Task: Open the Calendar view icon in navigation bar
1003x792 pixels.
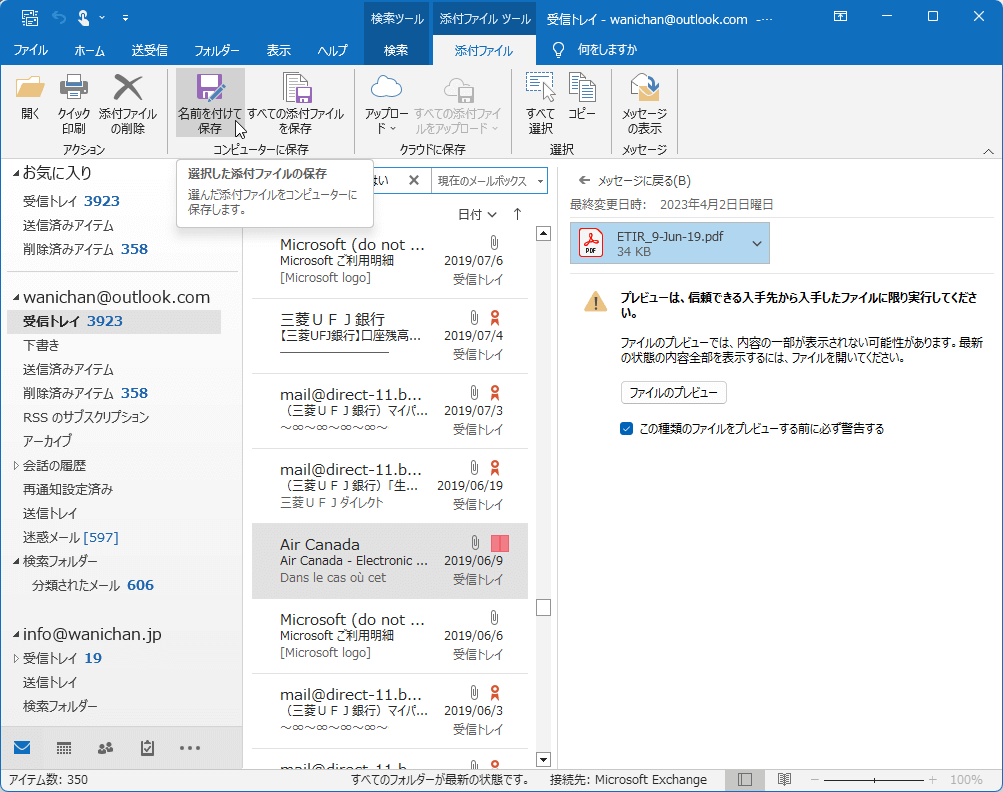Action: pyautogui.click(x=64, y=748)
